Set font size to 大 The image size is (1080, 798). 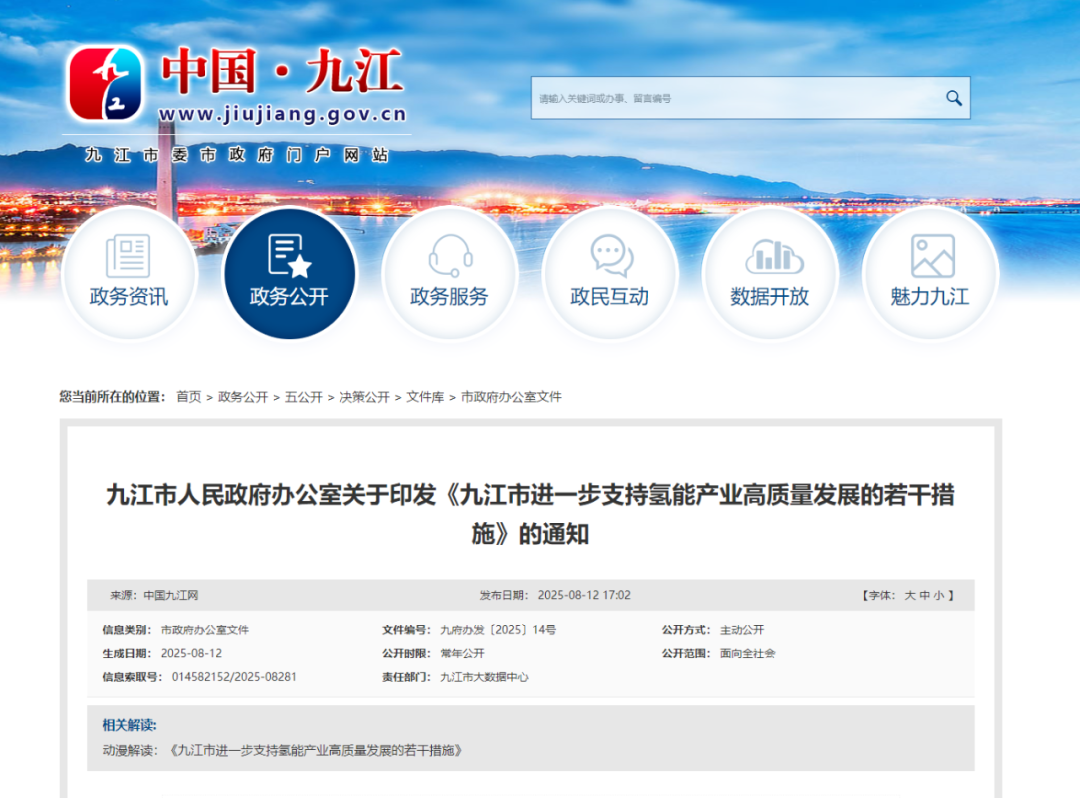click(x=910, y=595)
